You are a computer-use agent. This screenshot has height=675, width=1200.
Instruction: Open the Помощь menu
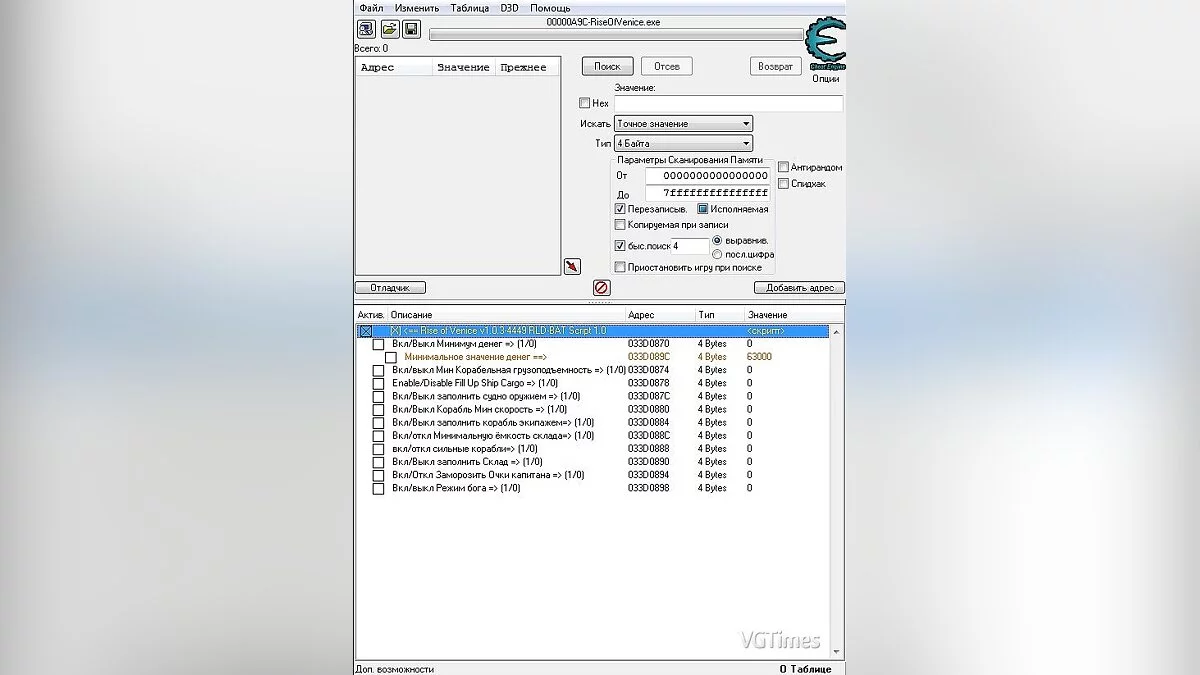(550, 8)
